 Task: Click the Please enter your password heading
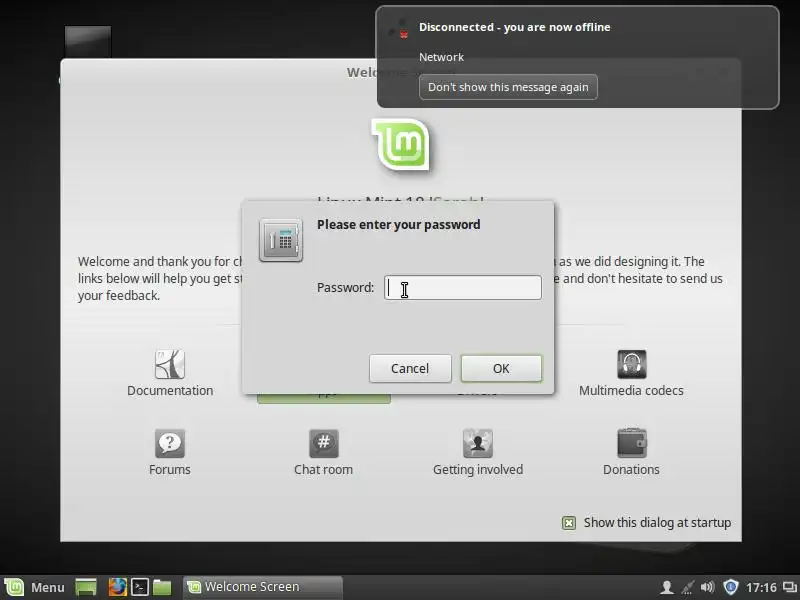tap(398, 224)
